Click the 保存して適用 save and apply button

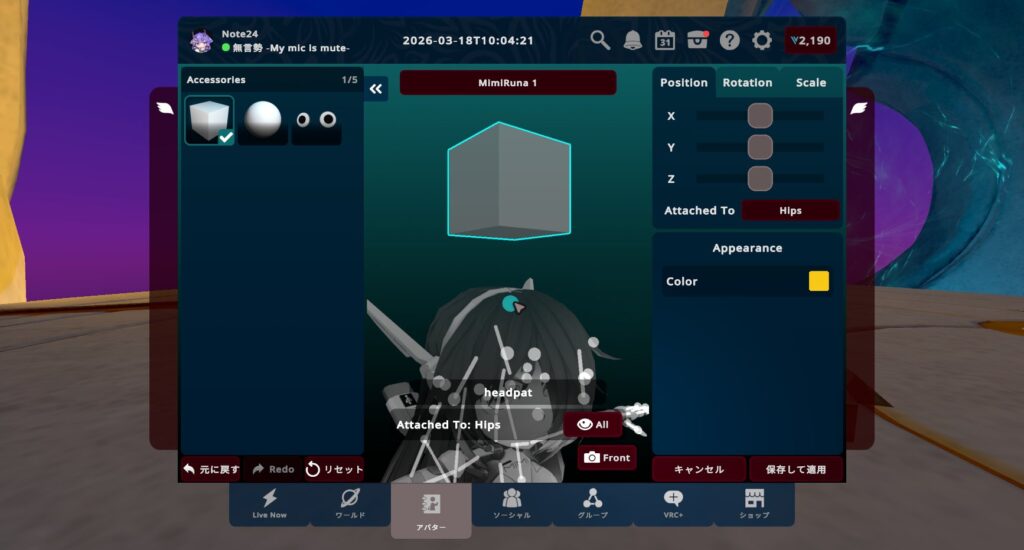pos(796,470)
